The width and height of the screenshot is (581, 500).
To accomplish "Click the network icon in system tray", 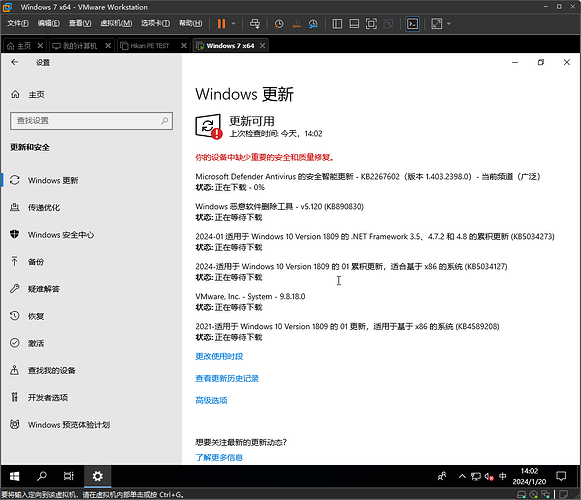I will click(x=476, y=476).
